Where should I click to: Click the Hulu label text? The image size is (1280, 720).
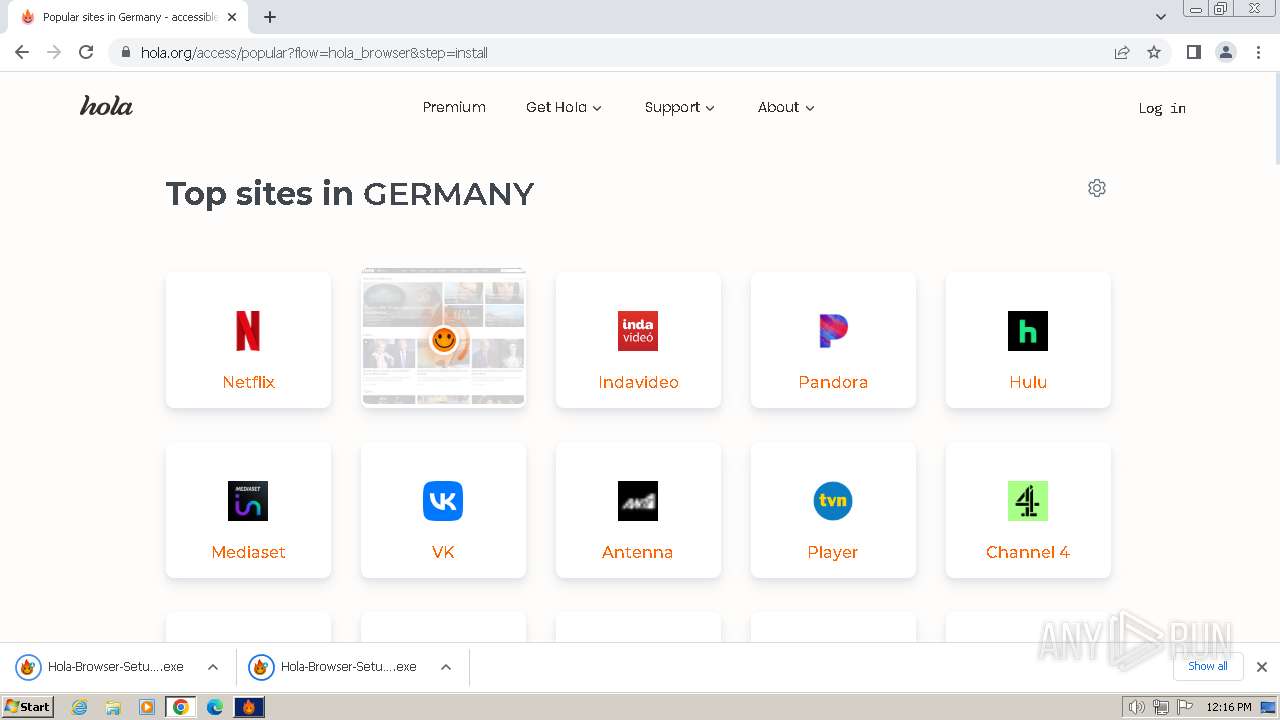pyautogui.click(x=1028, y=382)
